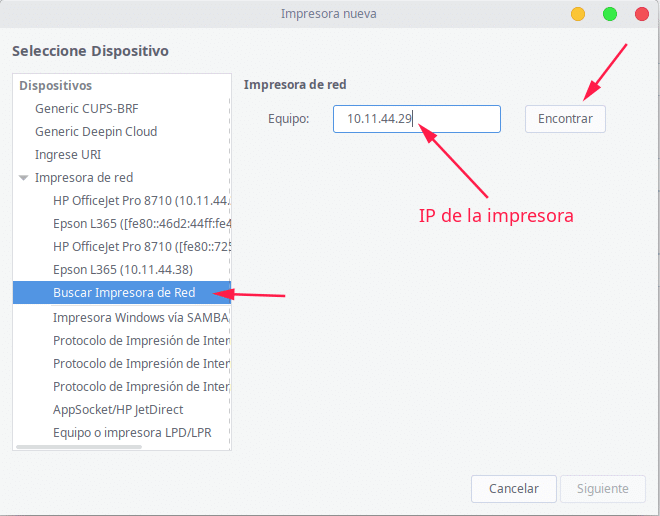Choose Impresora Windows vía SAMBA

coord(140,317)
